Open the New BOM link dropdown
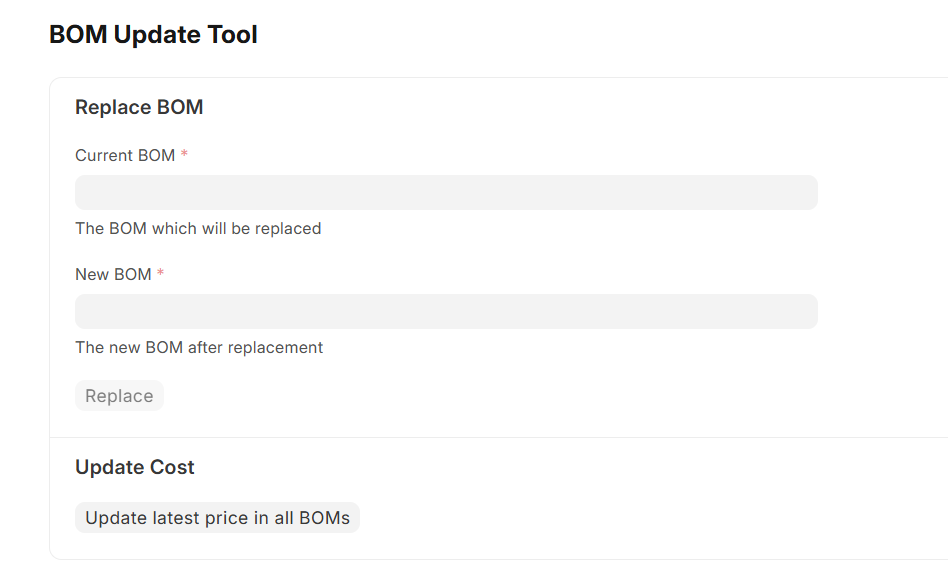 point(446,311)
